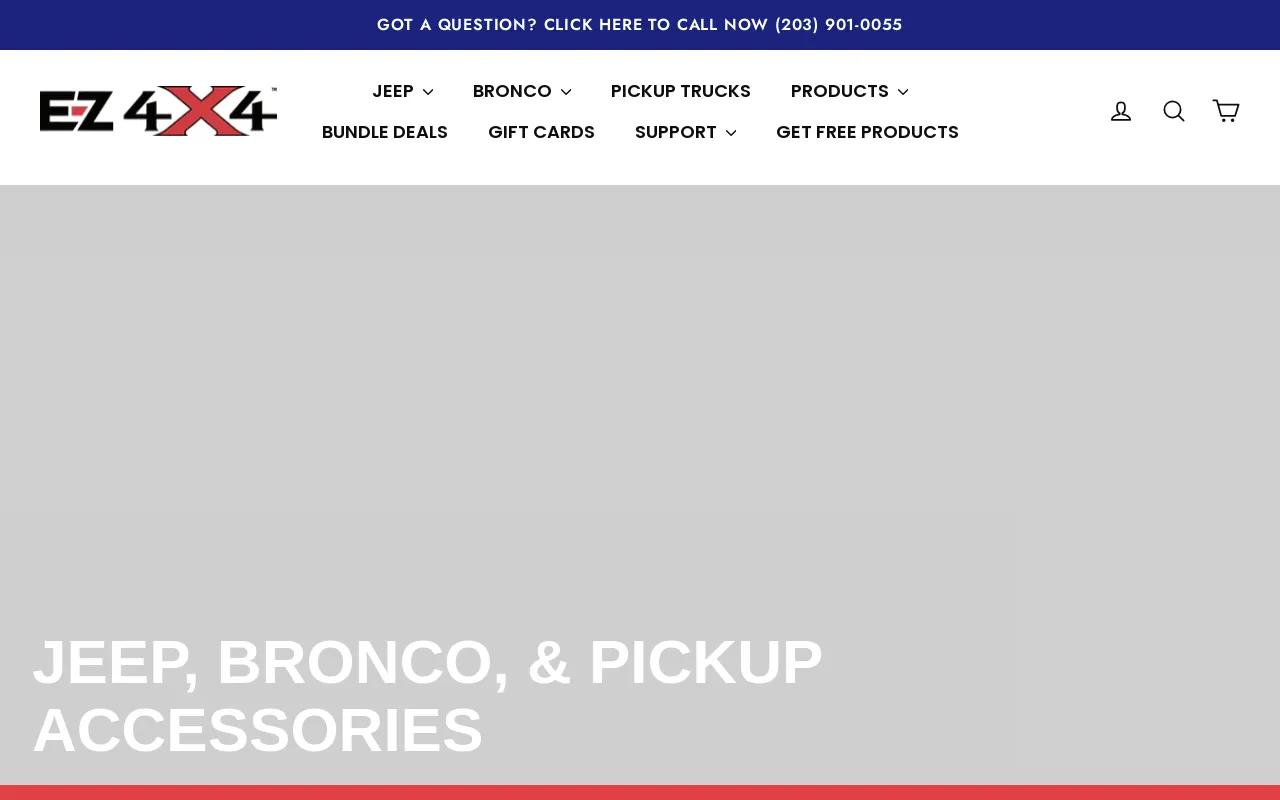Viewport: 1280px width, 800px height.
Task: Select the PRODUCTS menu label
Action: 840,91
